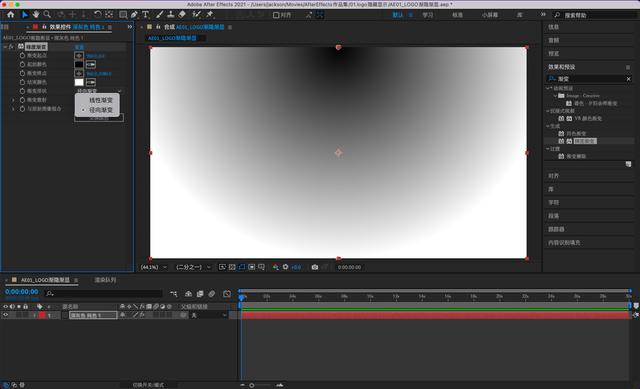Clear the effects search field with X

tap(629, 79)
